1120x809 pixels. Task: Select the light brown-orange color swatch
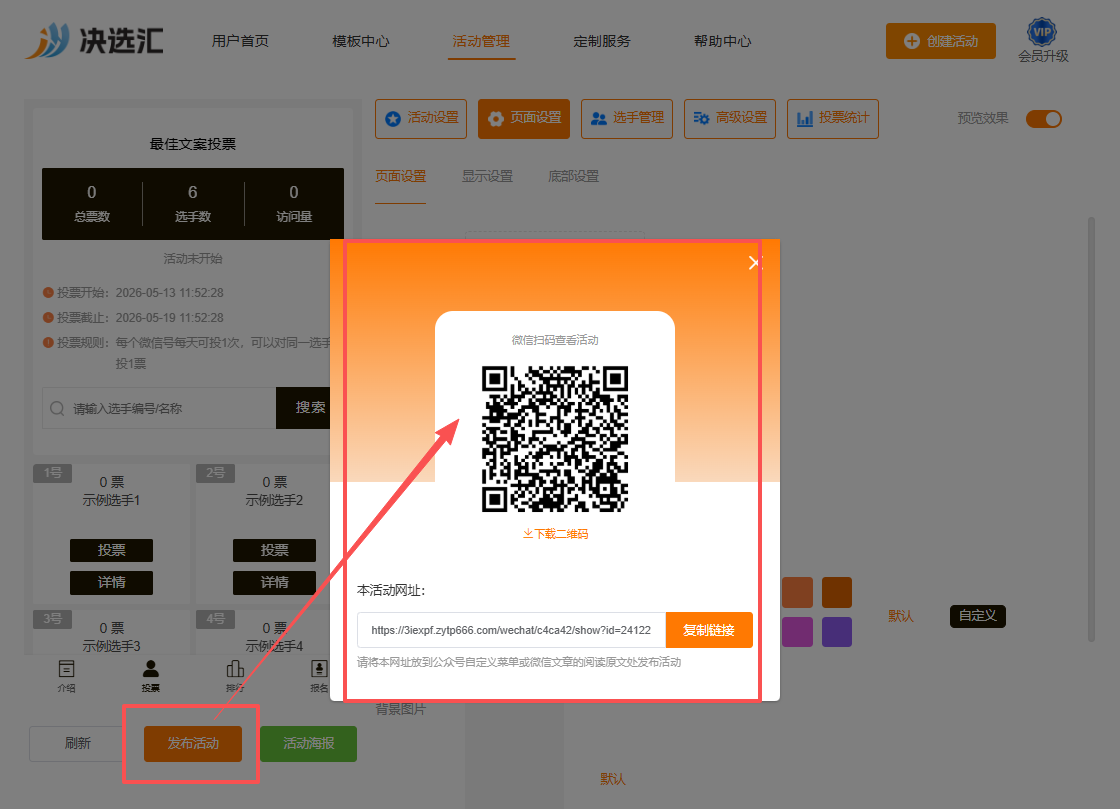(797, 592)
